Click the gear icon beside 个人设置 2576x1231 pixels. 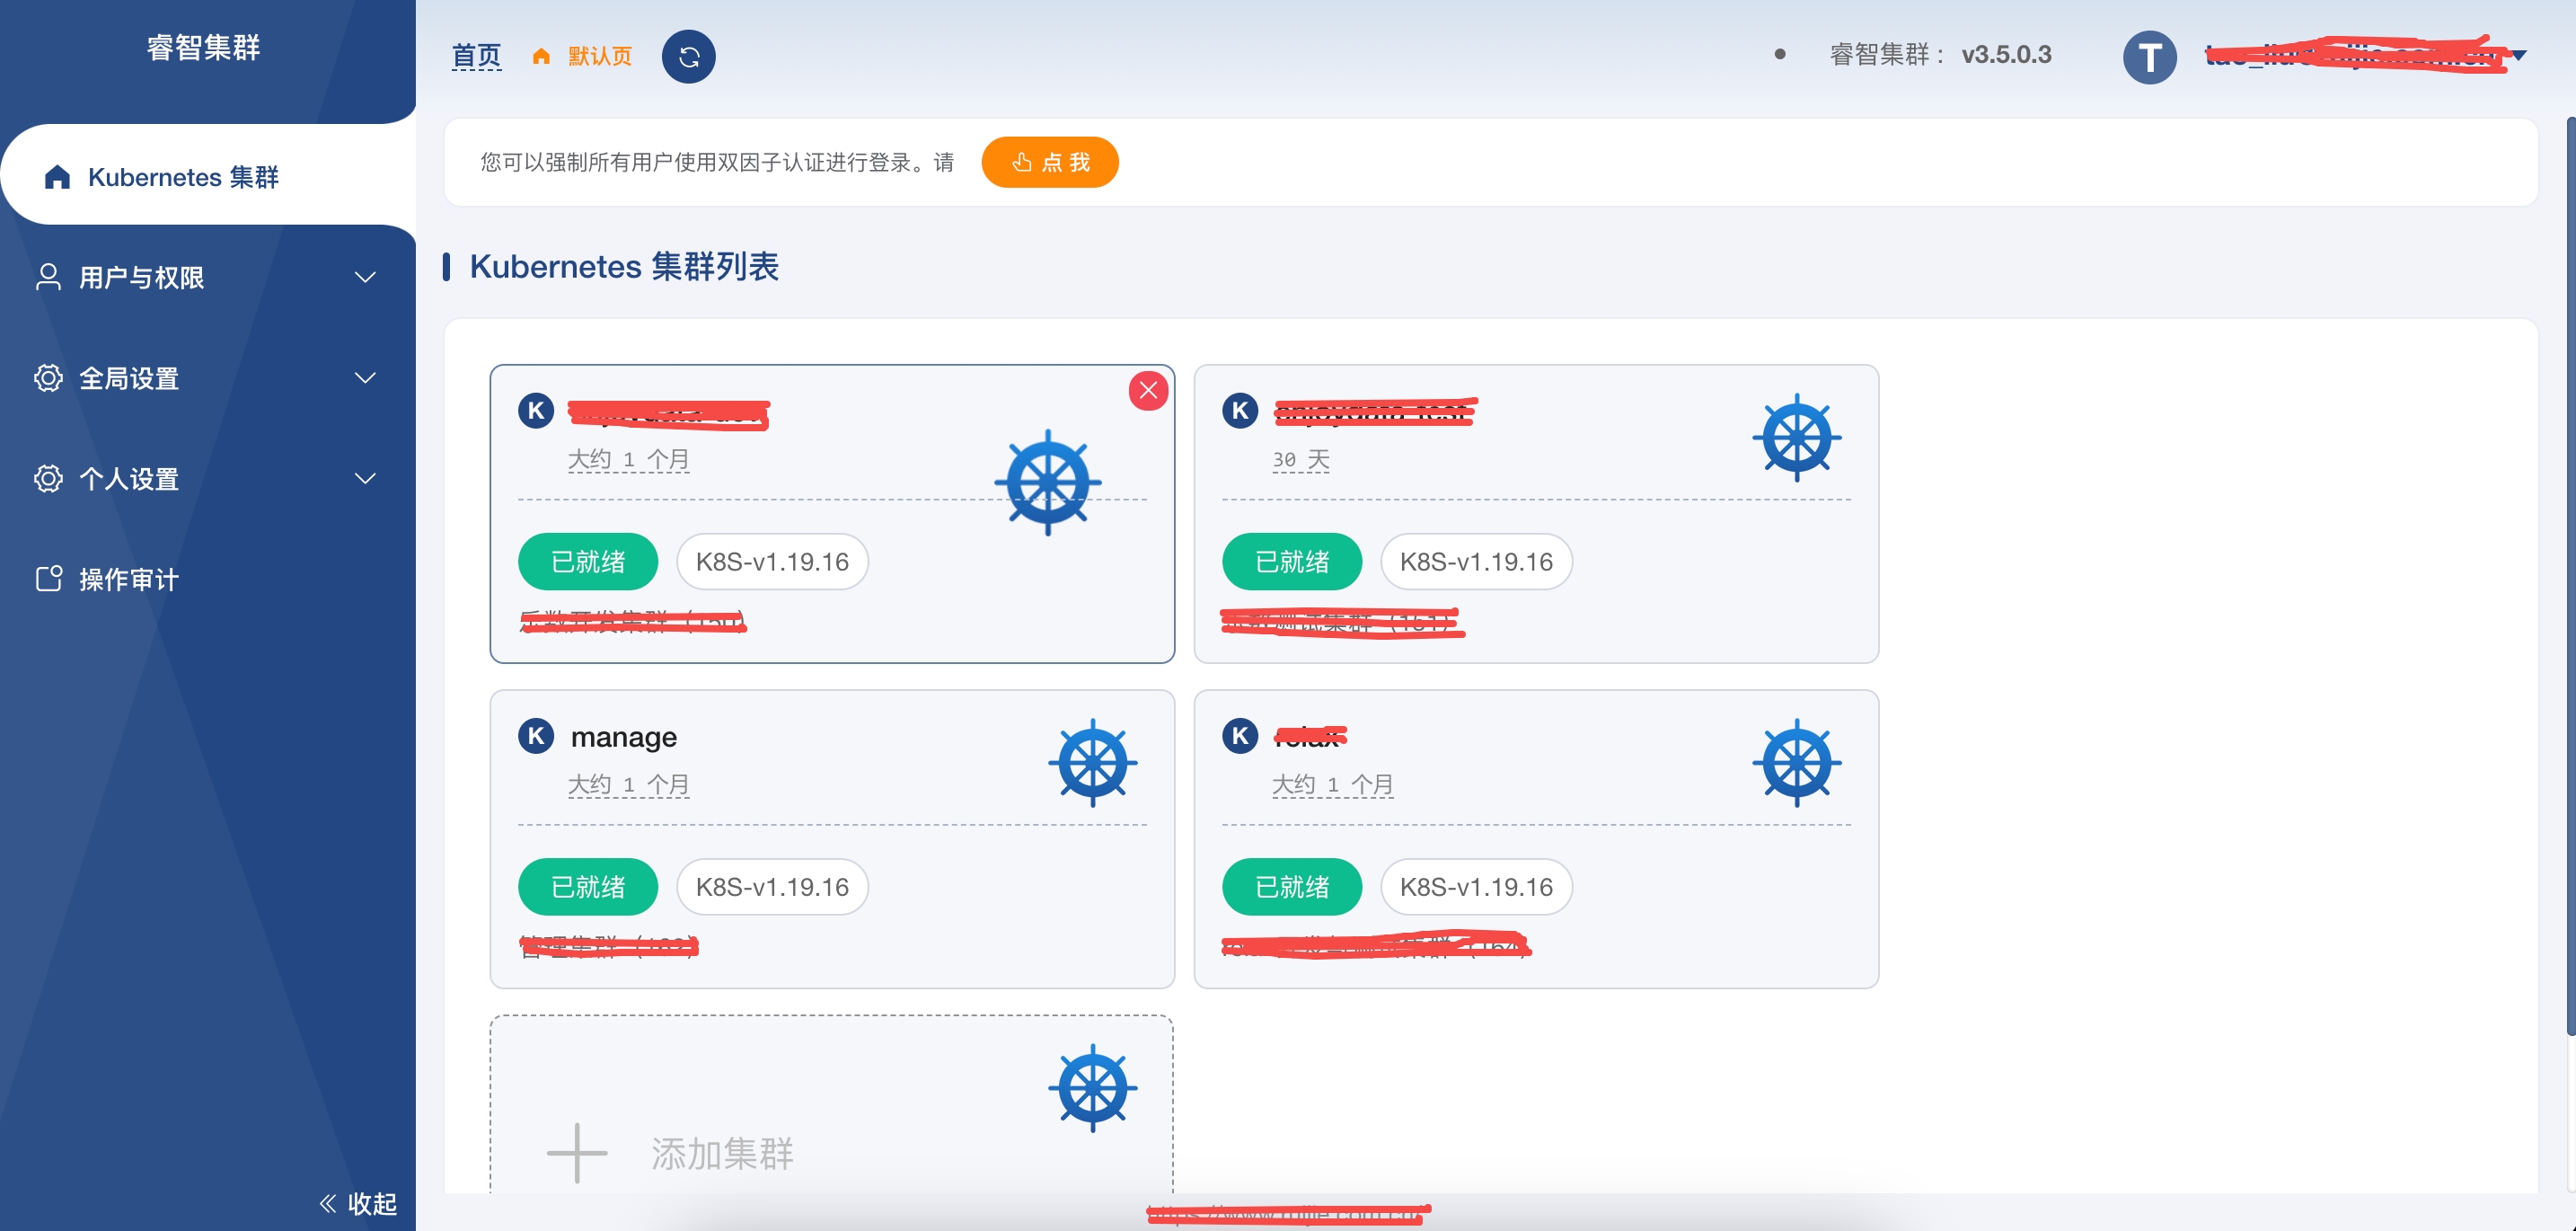[x=48, y=479]
